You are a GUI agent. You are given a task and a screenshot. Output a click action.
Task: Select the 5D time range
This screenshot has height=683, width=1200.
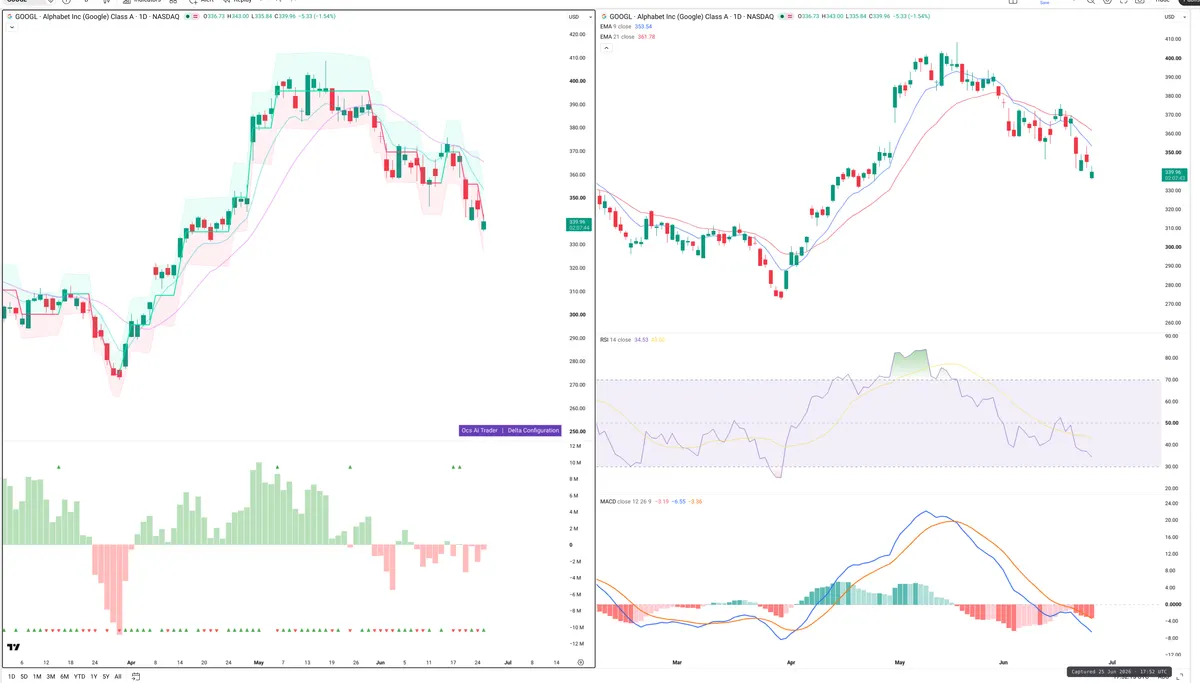[24, 676]
